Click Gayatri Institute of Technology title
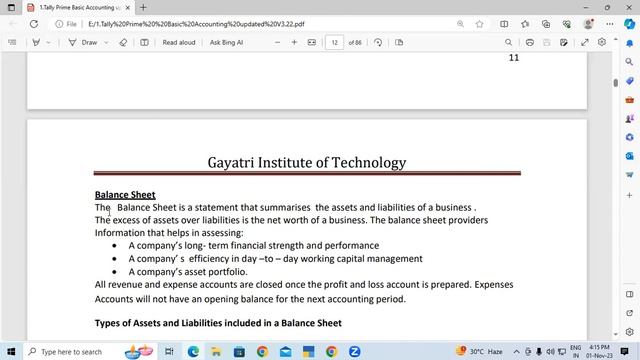This screenshot has height=360, width=640. pyautogui.click(x=307, y=162)
